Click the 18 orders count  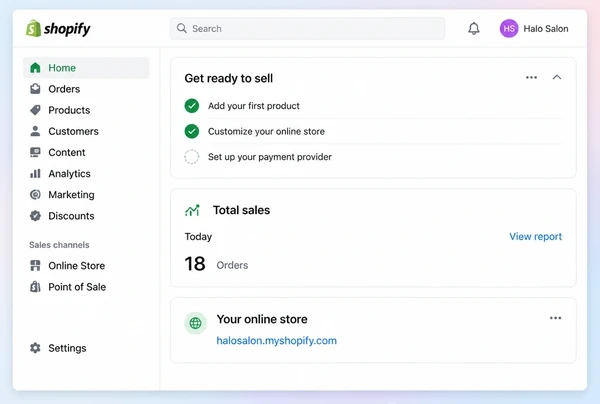195,264
